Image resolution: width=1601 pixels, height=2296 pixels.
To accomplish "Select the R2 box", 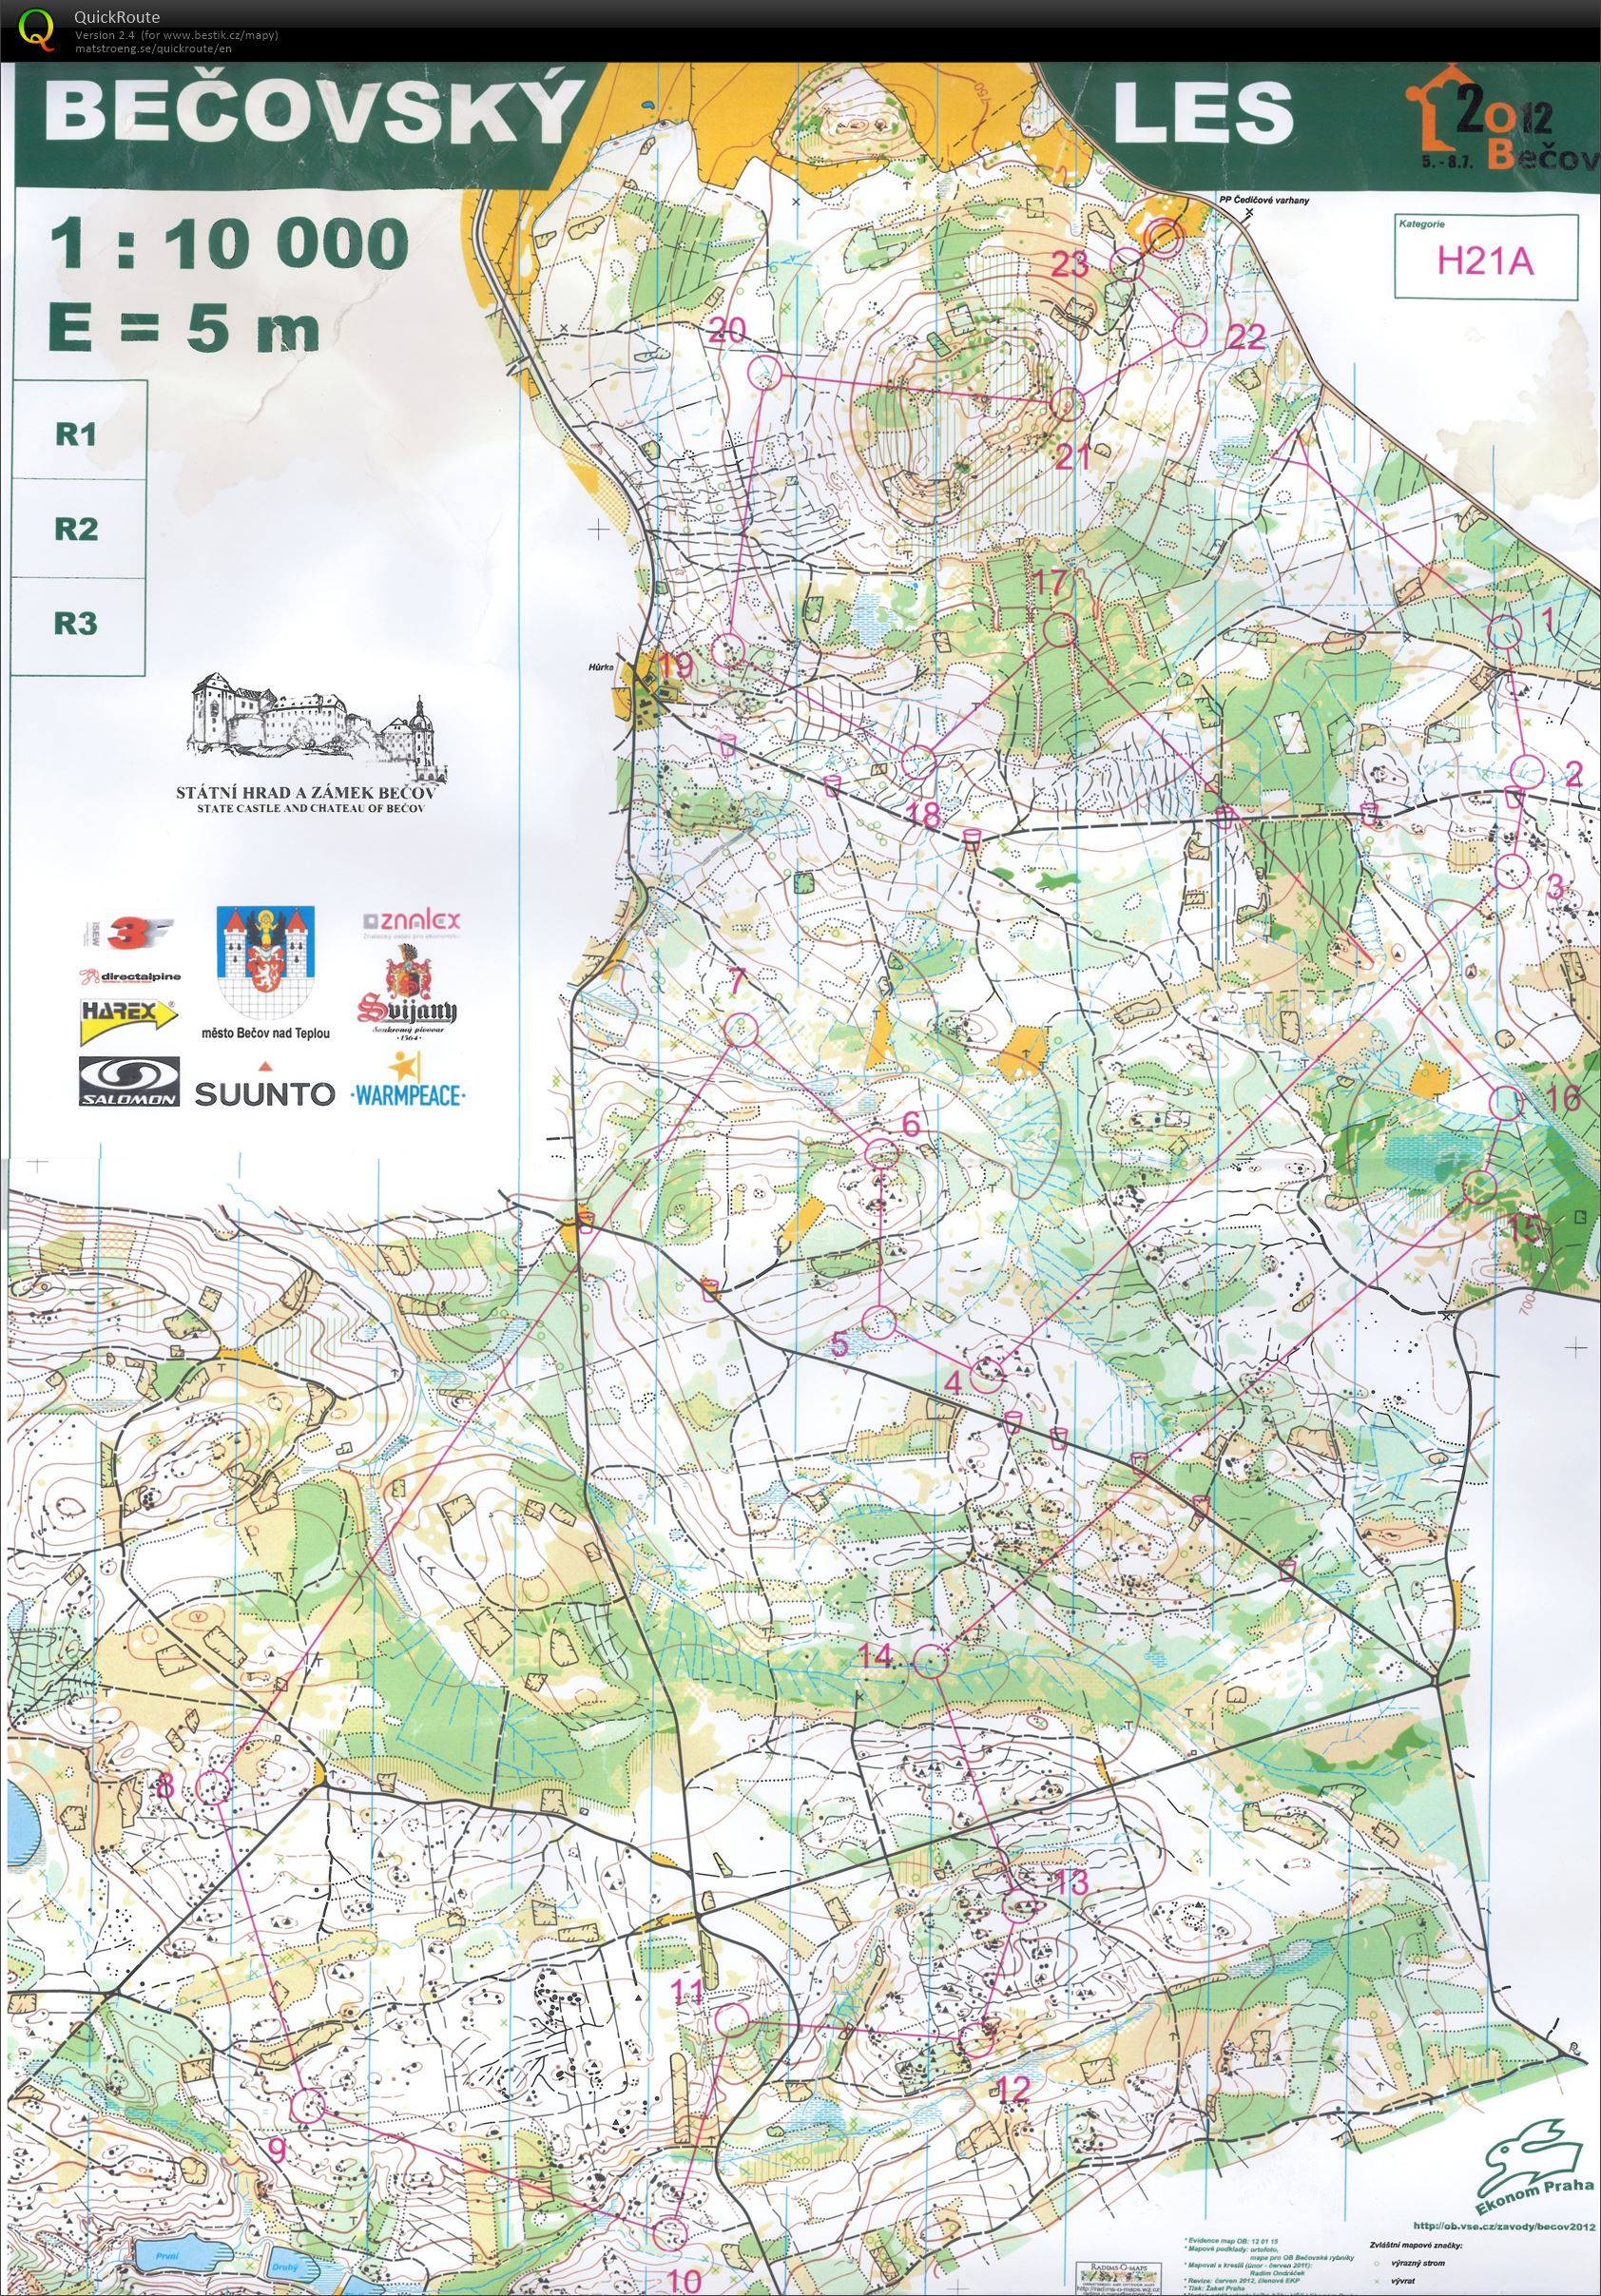I will (78, 529).
